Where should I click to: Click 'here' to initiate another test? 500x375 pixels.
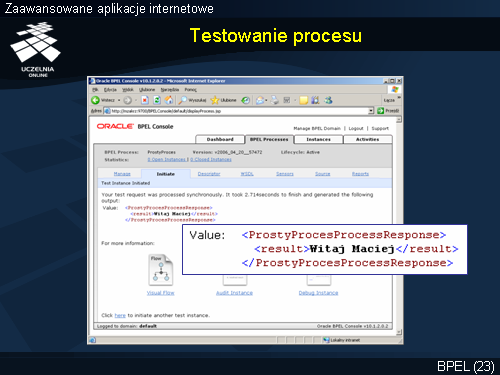click(x=120, y=315)
